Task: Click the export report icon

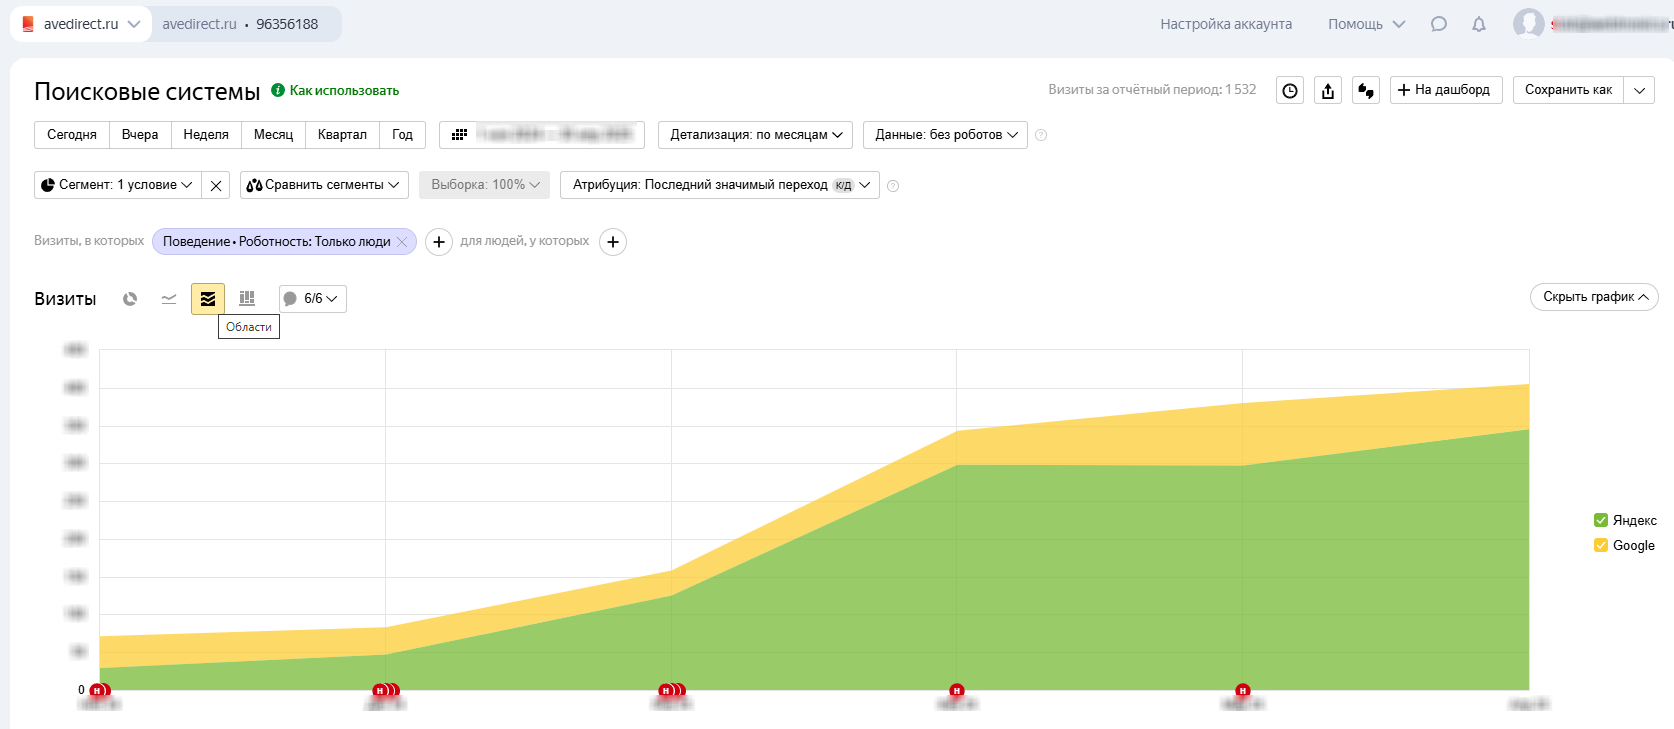Action: (x=1328, y=91)
